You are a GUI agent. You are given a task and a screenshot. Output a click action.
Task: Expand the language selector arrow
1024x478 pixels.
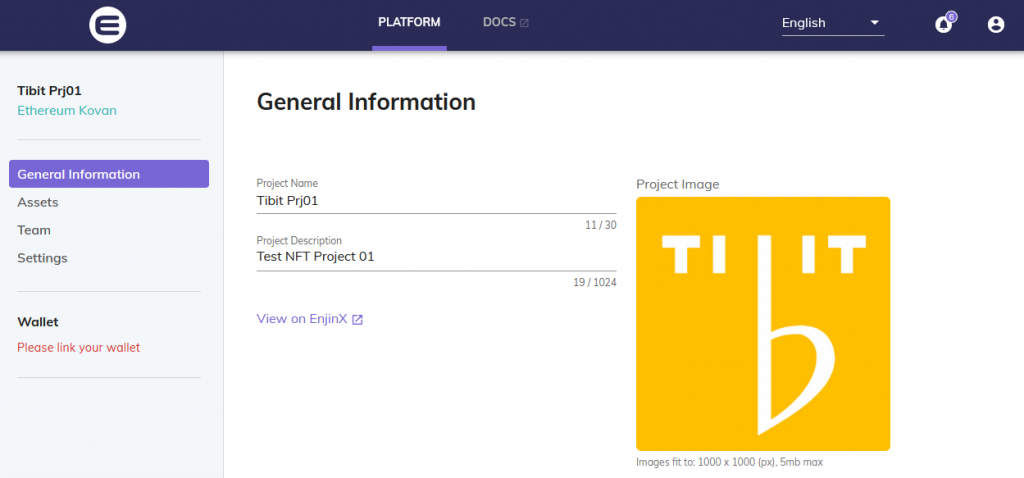point(874,23)
